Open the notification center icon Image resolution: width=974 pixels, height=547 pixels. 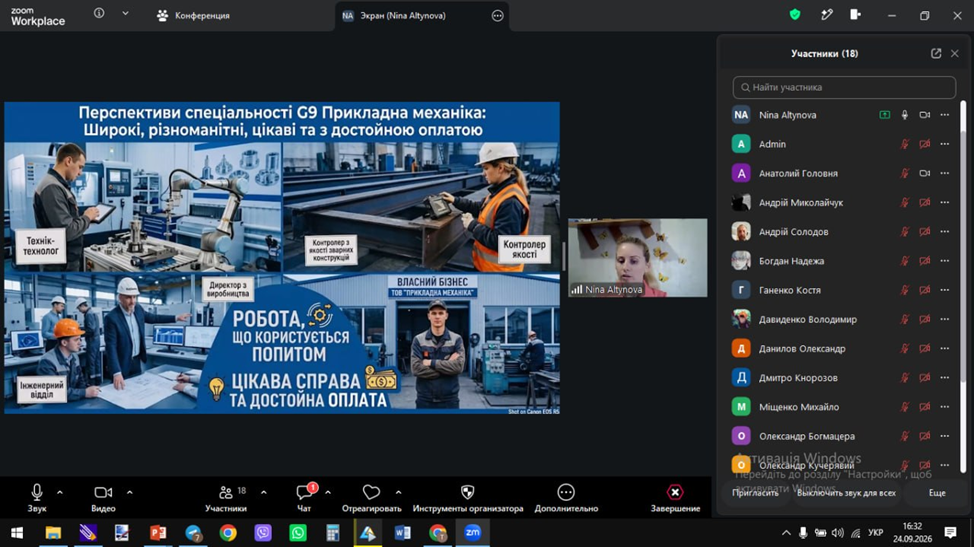coord(950,533)
